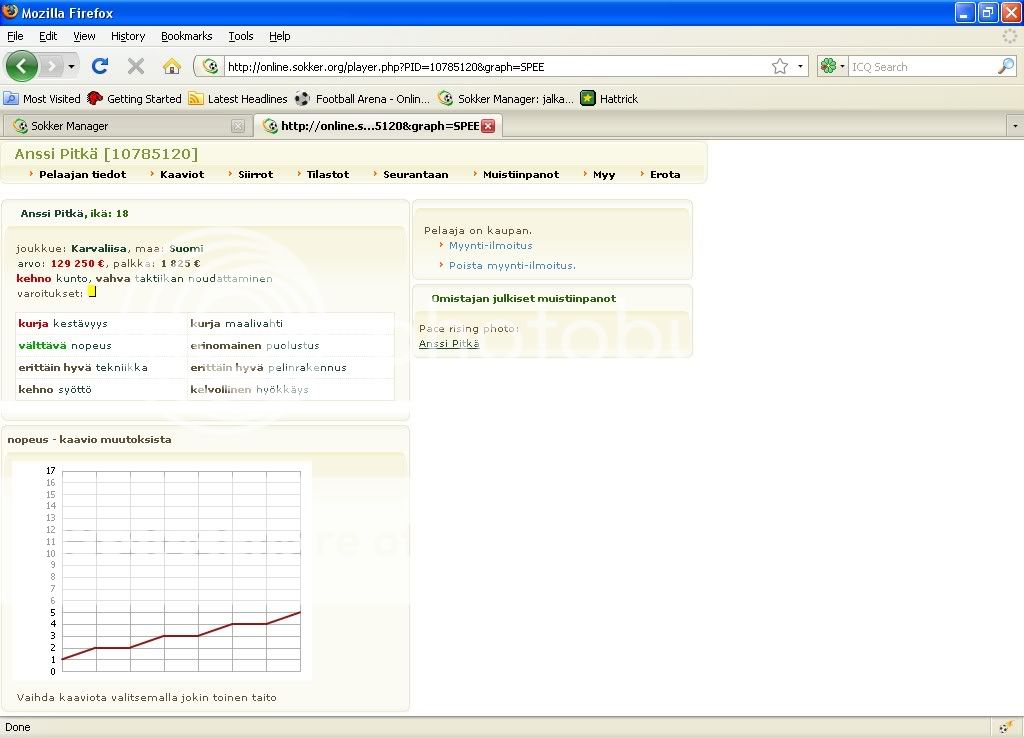The image size is (1024, 738).
Task: Open the Tools menu
Action: point(241,36)
